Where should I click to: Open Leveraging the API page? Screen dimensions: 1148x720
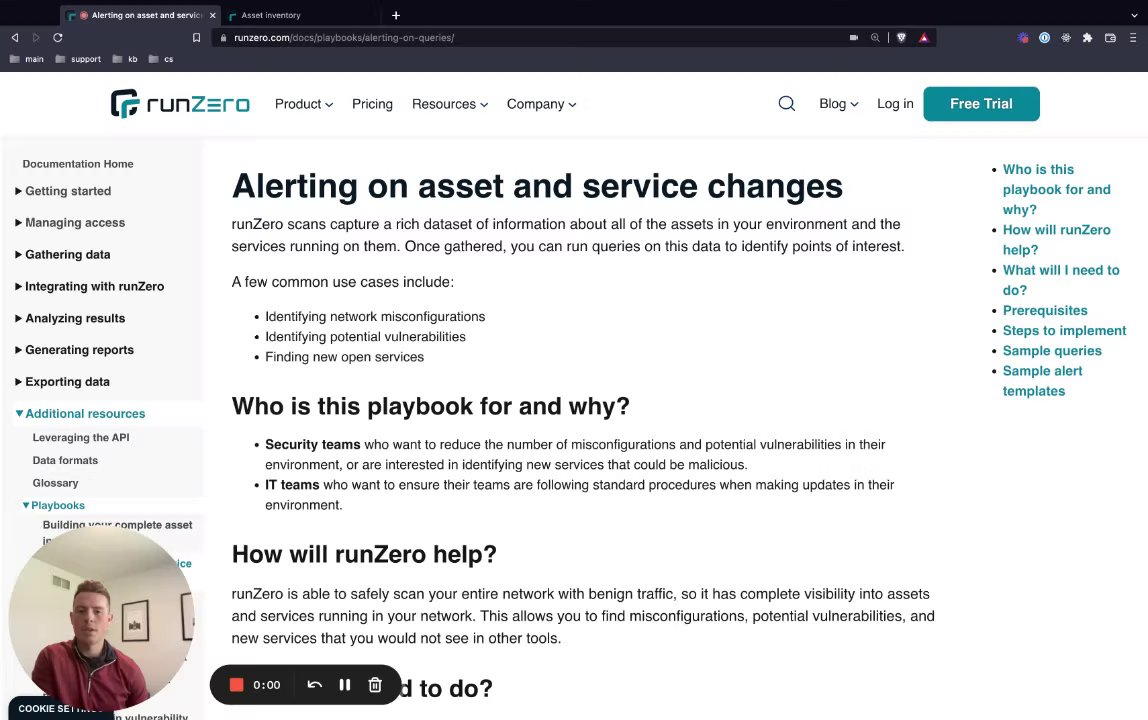[81, 437]
